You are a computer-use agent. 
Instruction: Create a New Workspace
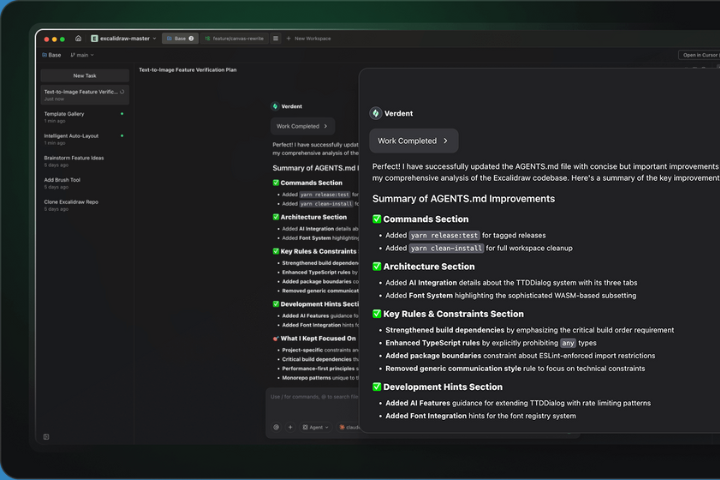pos(309,39)
